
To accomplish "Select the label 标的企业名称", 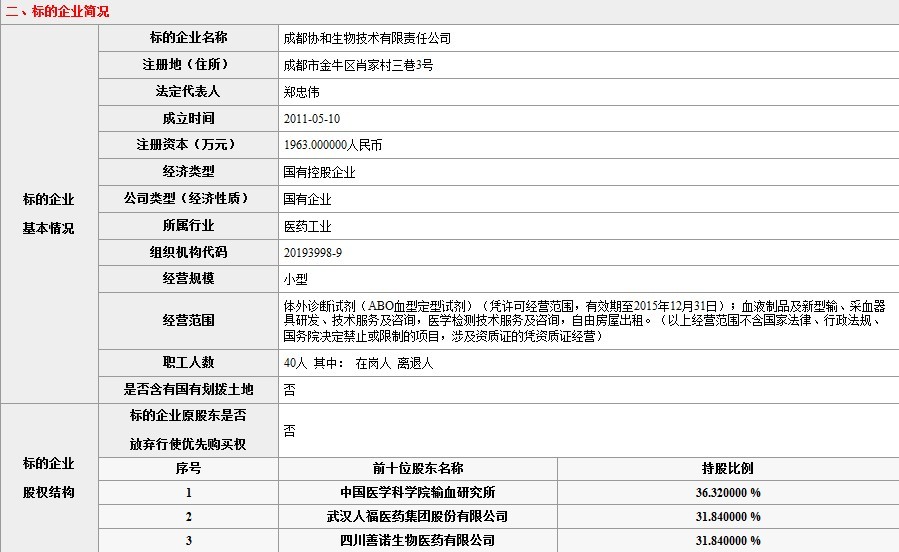I will tap(188, 37).
